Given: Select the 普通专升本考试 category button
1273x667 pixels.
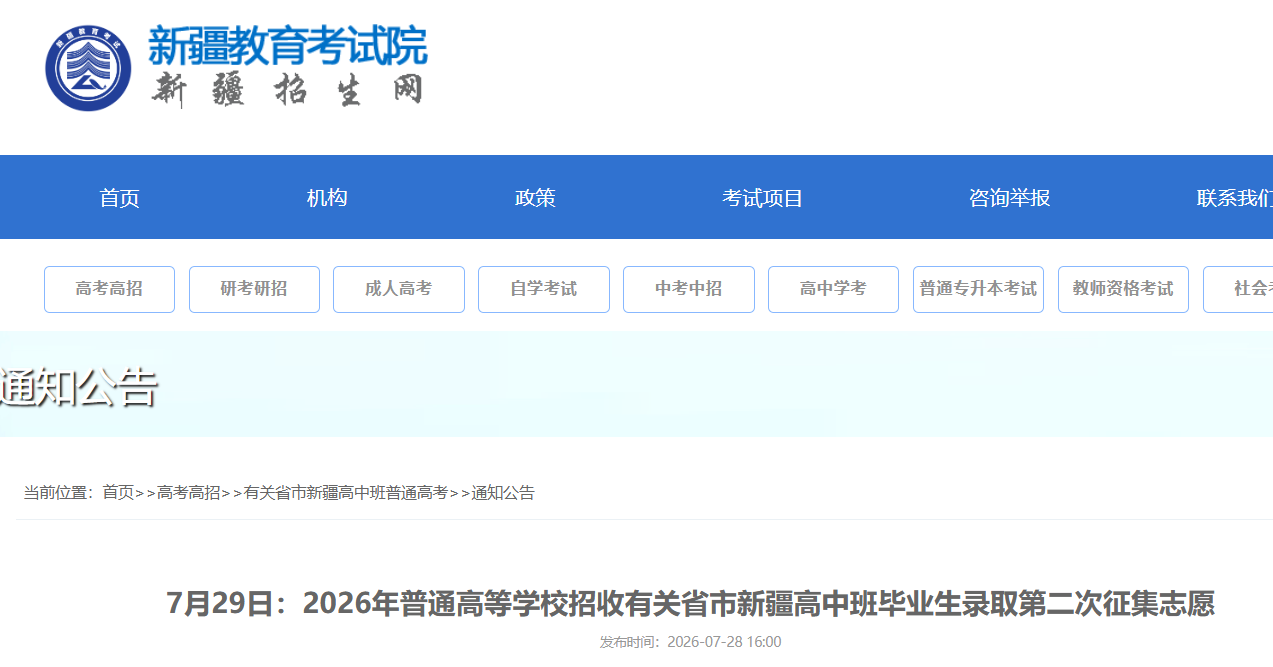Looking at the screenshot, I should point(978,289).
